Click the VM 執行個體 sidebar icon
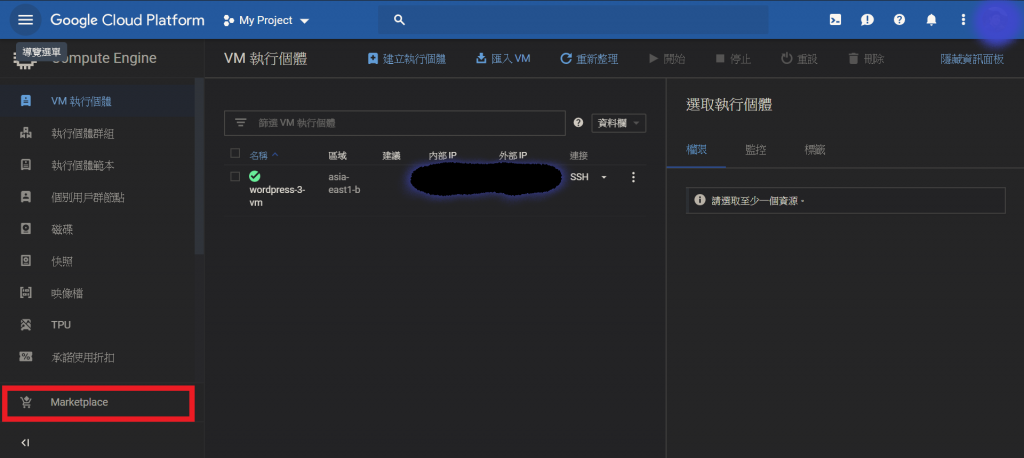1024x458 pixels. click(25, 101)
